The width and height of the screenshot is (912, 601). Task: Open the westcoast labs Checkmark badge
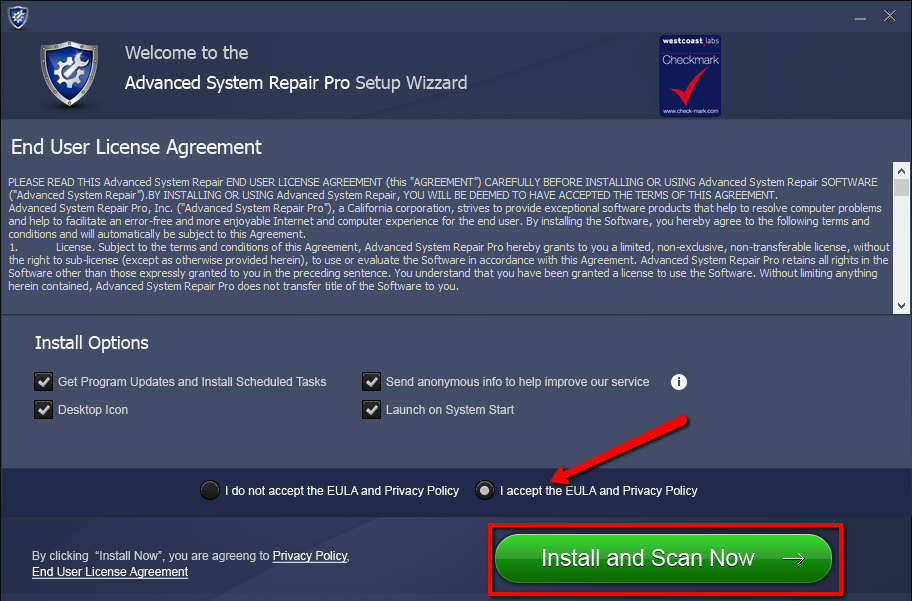690,76
